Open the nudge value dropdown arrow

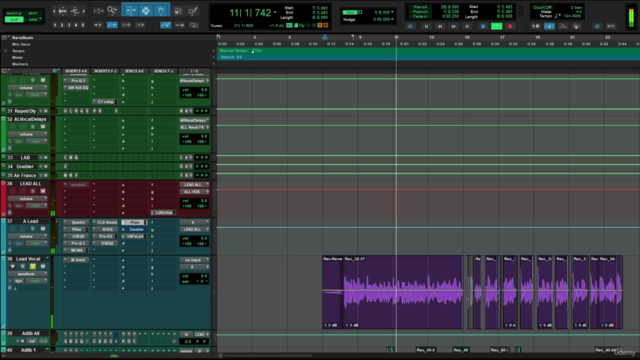[x=392, y=19]
